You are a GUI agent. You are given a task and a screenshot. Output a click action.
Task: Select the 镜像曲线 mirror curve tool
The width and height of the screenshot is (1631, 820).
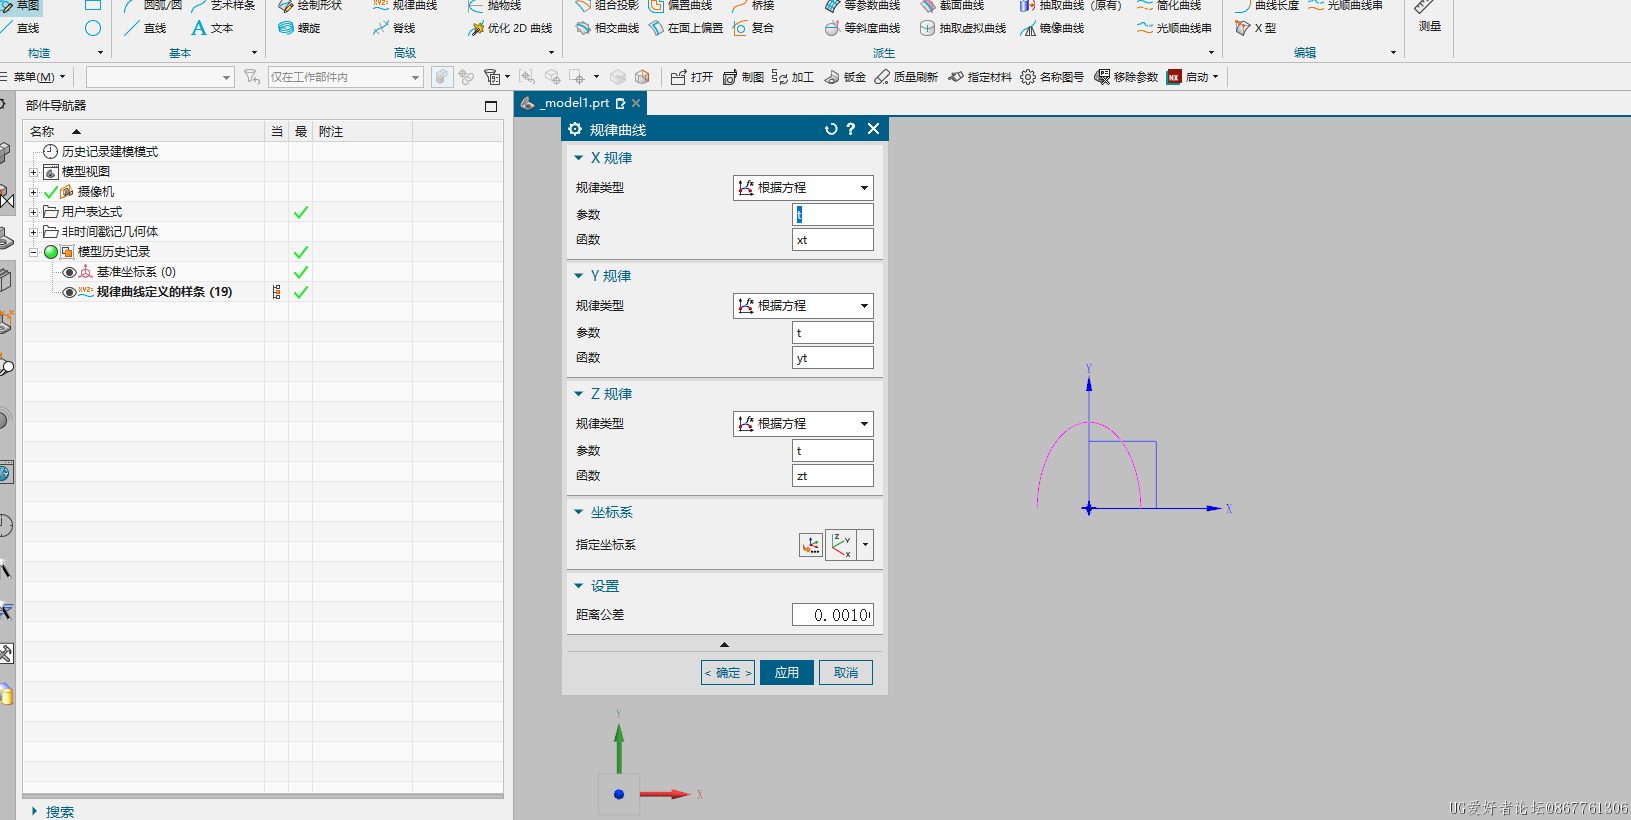[1052, 28]
